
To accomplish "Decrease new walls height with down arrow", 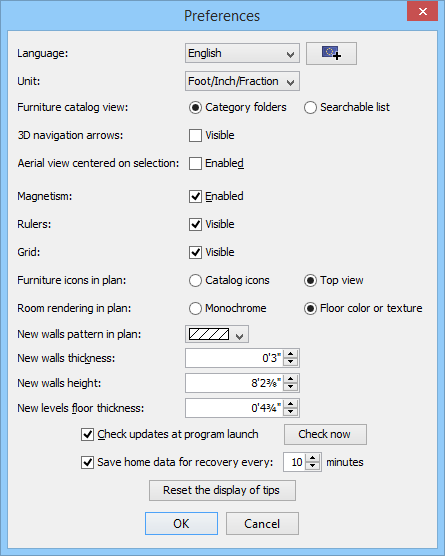I will click(291, 387).
